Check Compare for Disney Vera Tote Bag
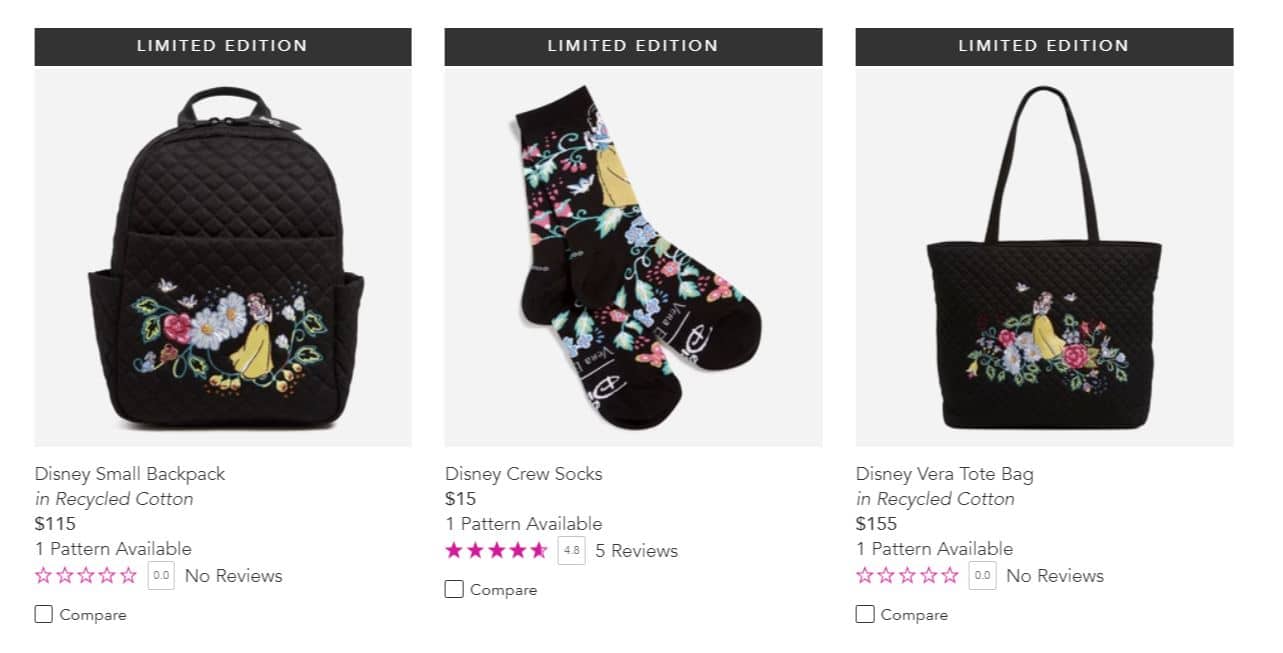 (865, 614)
